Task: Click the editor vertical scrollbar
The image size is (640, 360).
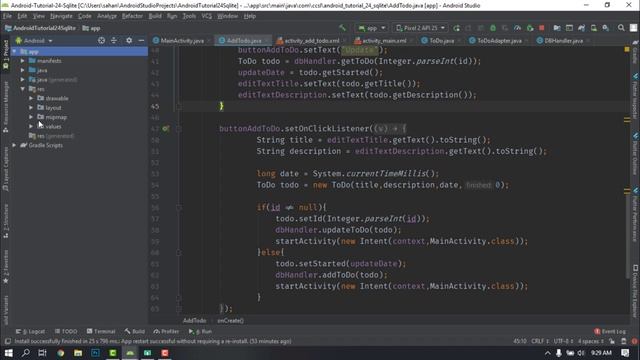Action: [627, 235]
